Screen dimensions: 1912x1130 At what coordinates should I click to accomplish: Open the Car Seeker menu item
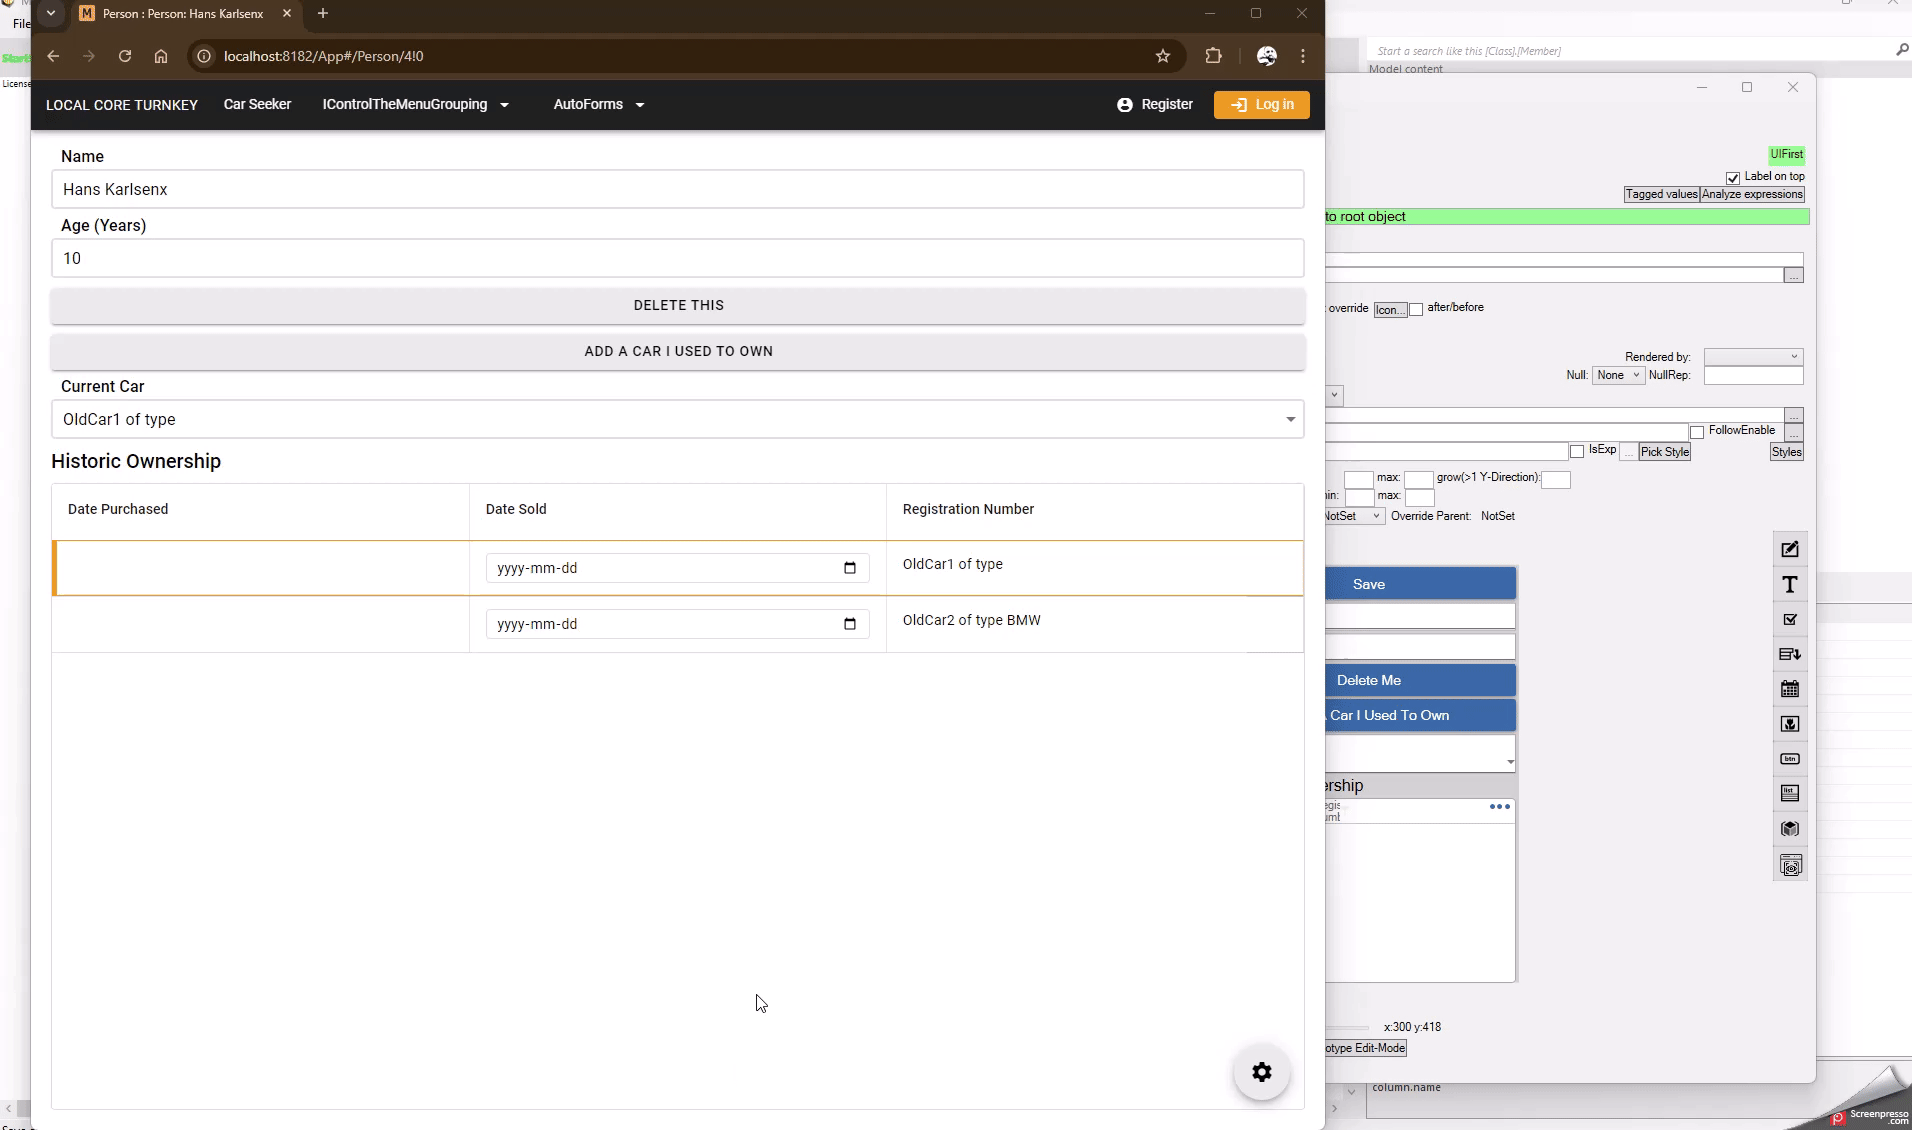pyautogui.click(x=257, y=105)
